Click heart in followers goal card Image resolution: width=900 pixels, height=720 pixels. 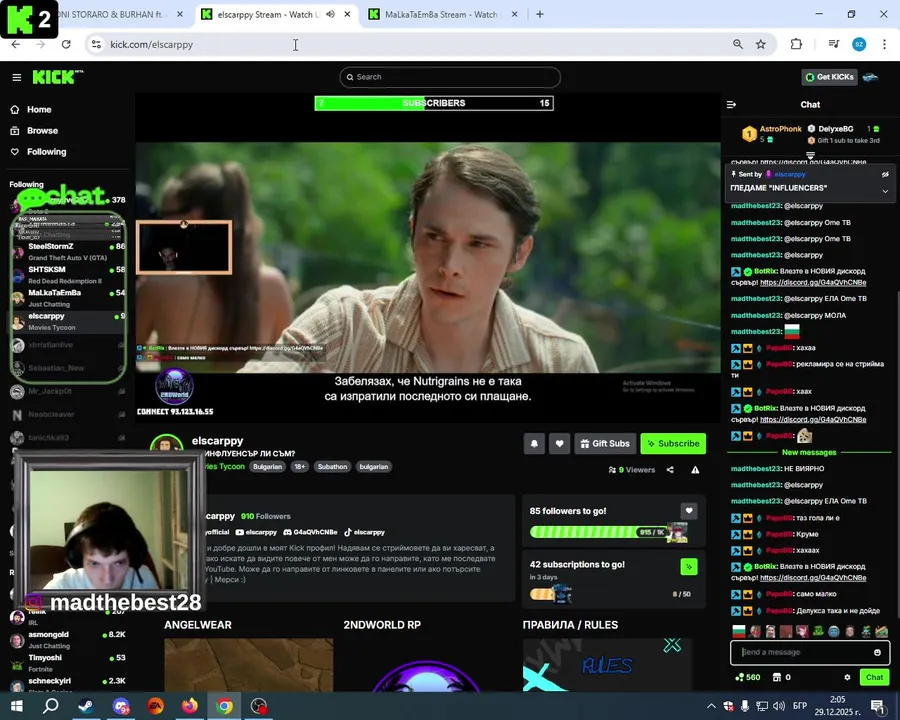[x=689, y=510]
